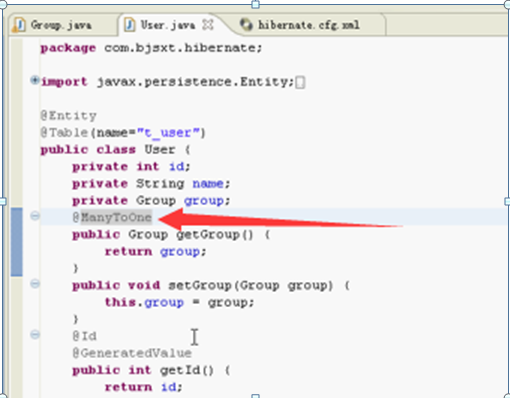
Task: Click the @ManyToOne annotation
Action: click(x=112, y=218)
